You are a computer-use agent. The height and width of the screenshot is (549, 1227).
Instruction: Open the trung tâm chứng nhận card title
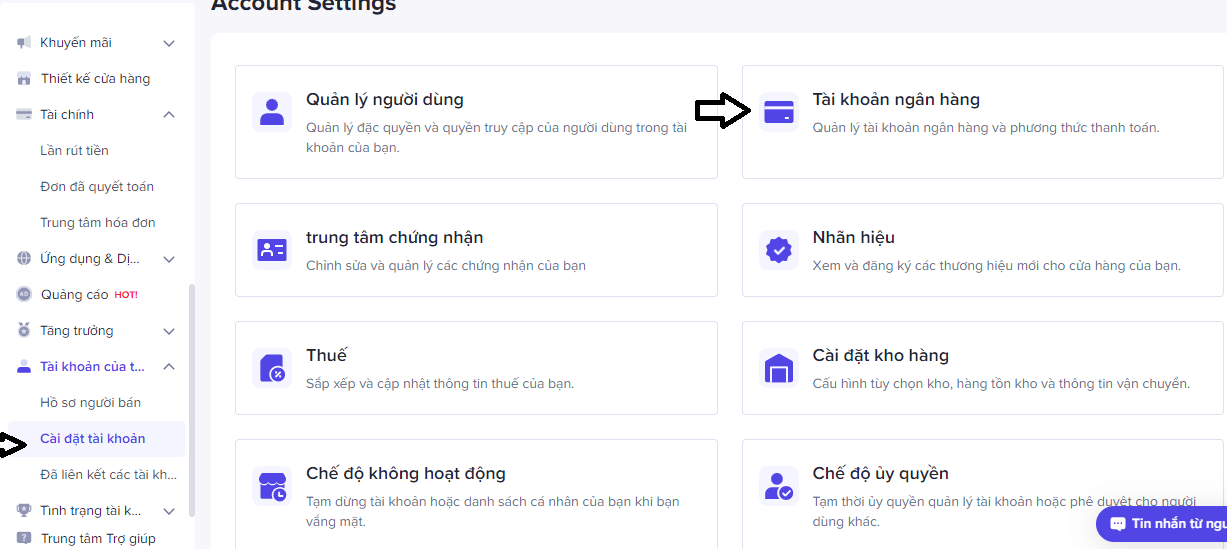(x=395, y=238)
